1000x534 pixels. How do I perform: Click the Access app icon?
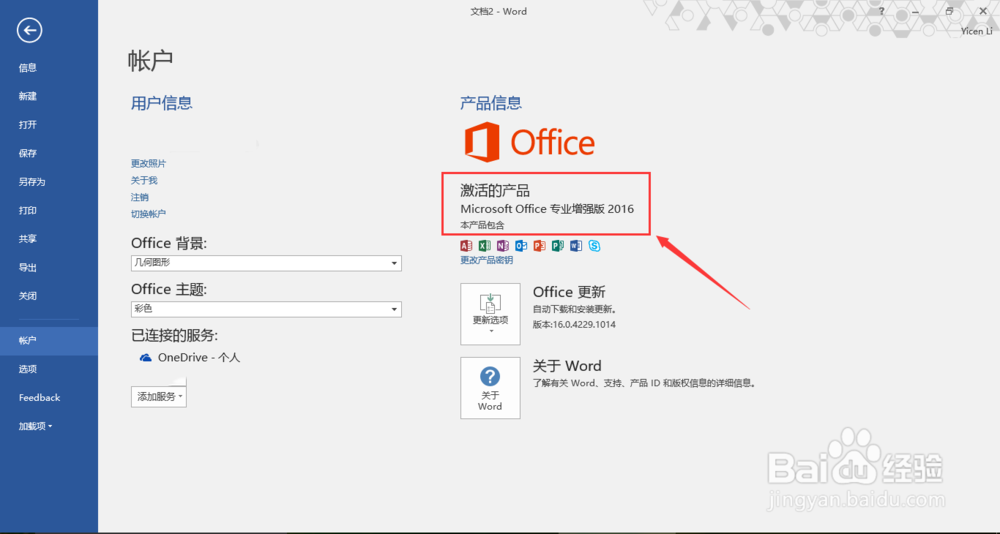pos(466,246)
